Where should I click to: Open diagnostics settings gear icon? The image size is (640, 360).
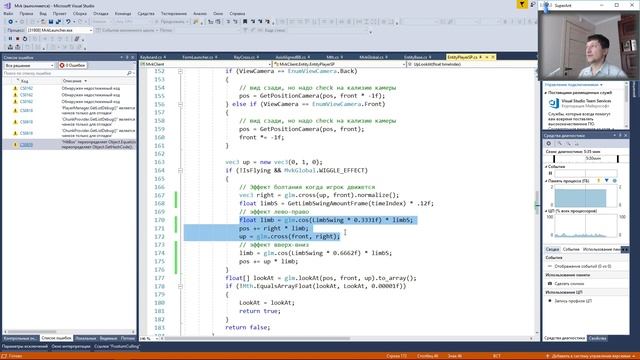(549, 143)
